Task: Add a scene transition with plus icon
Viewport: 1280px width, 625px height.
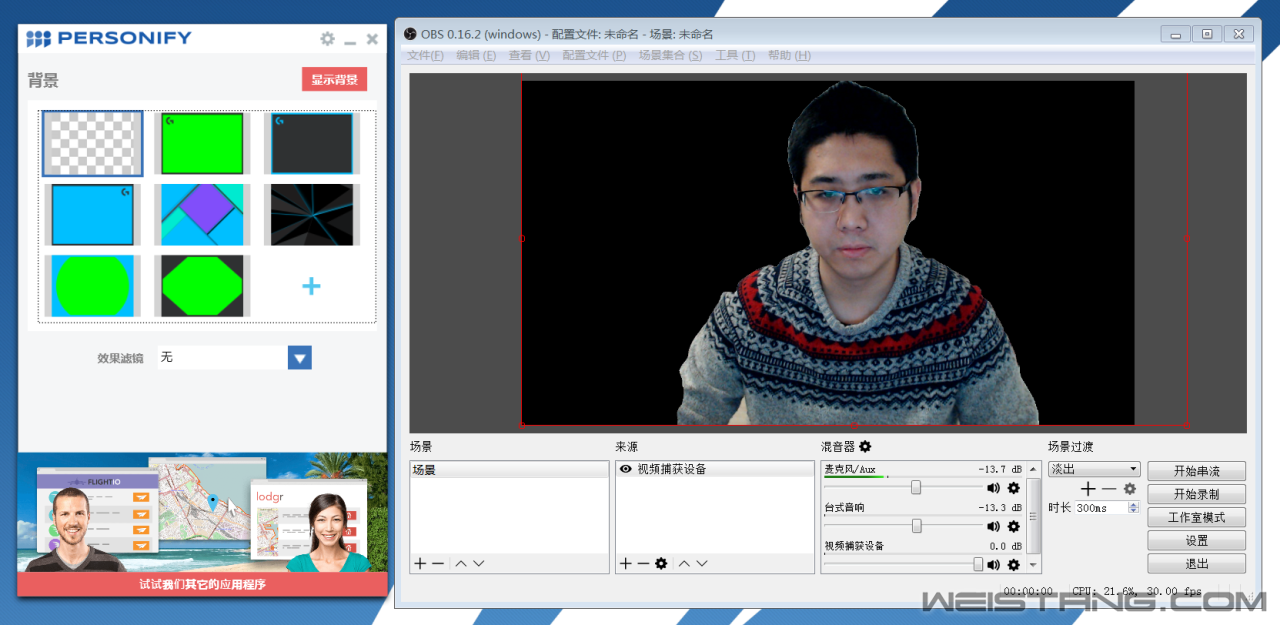Action: click(x=1089, y=489)
